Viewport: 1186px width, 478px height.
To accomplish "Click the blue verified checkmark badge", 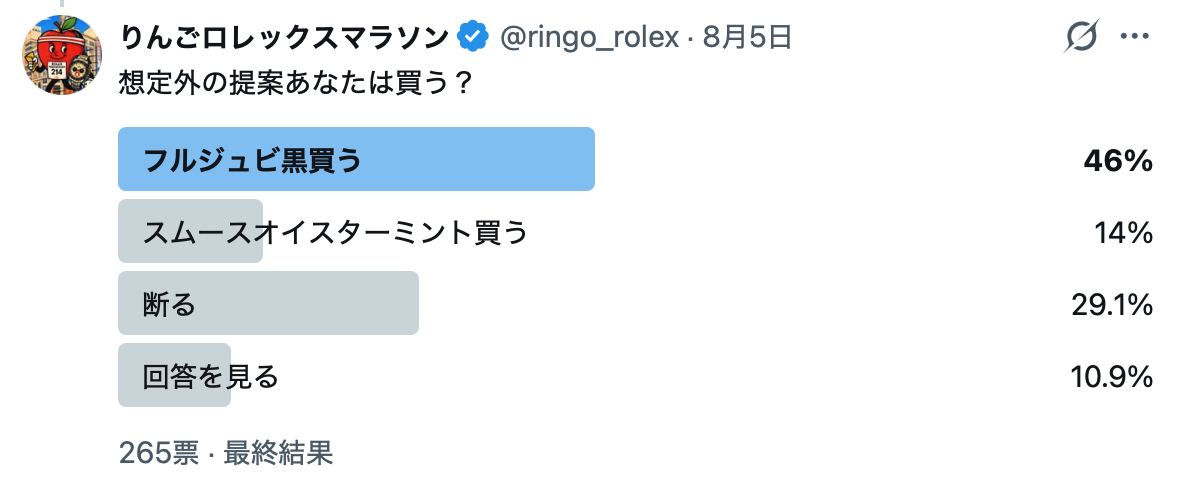I will [474, 36].
